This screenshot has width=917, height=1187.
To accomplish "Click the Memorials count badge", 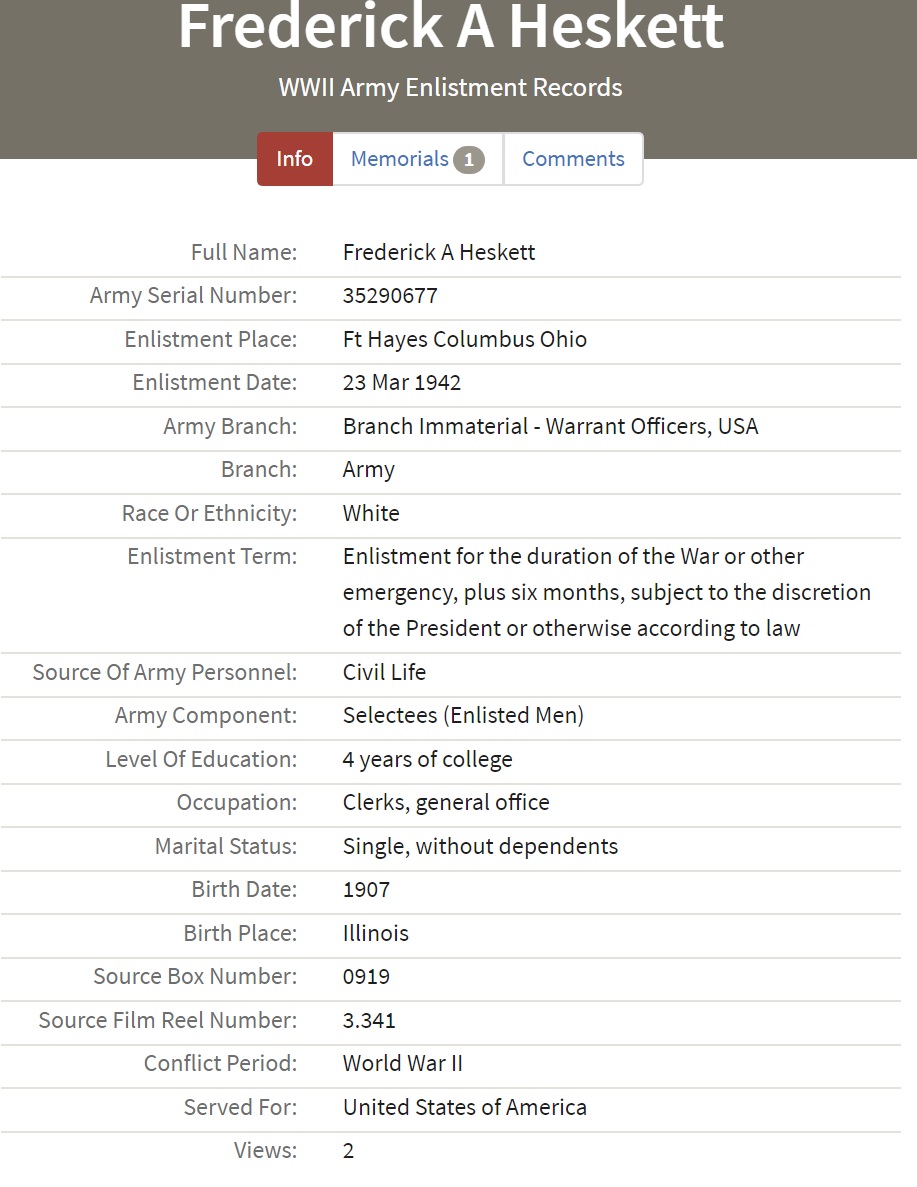I will pos(468,160).
